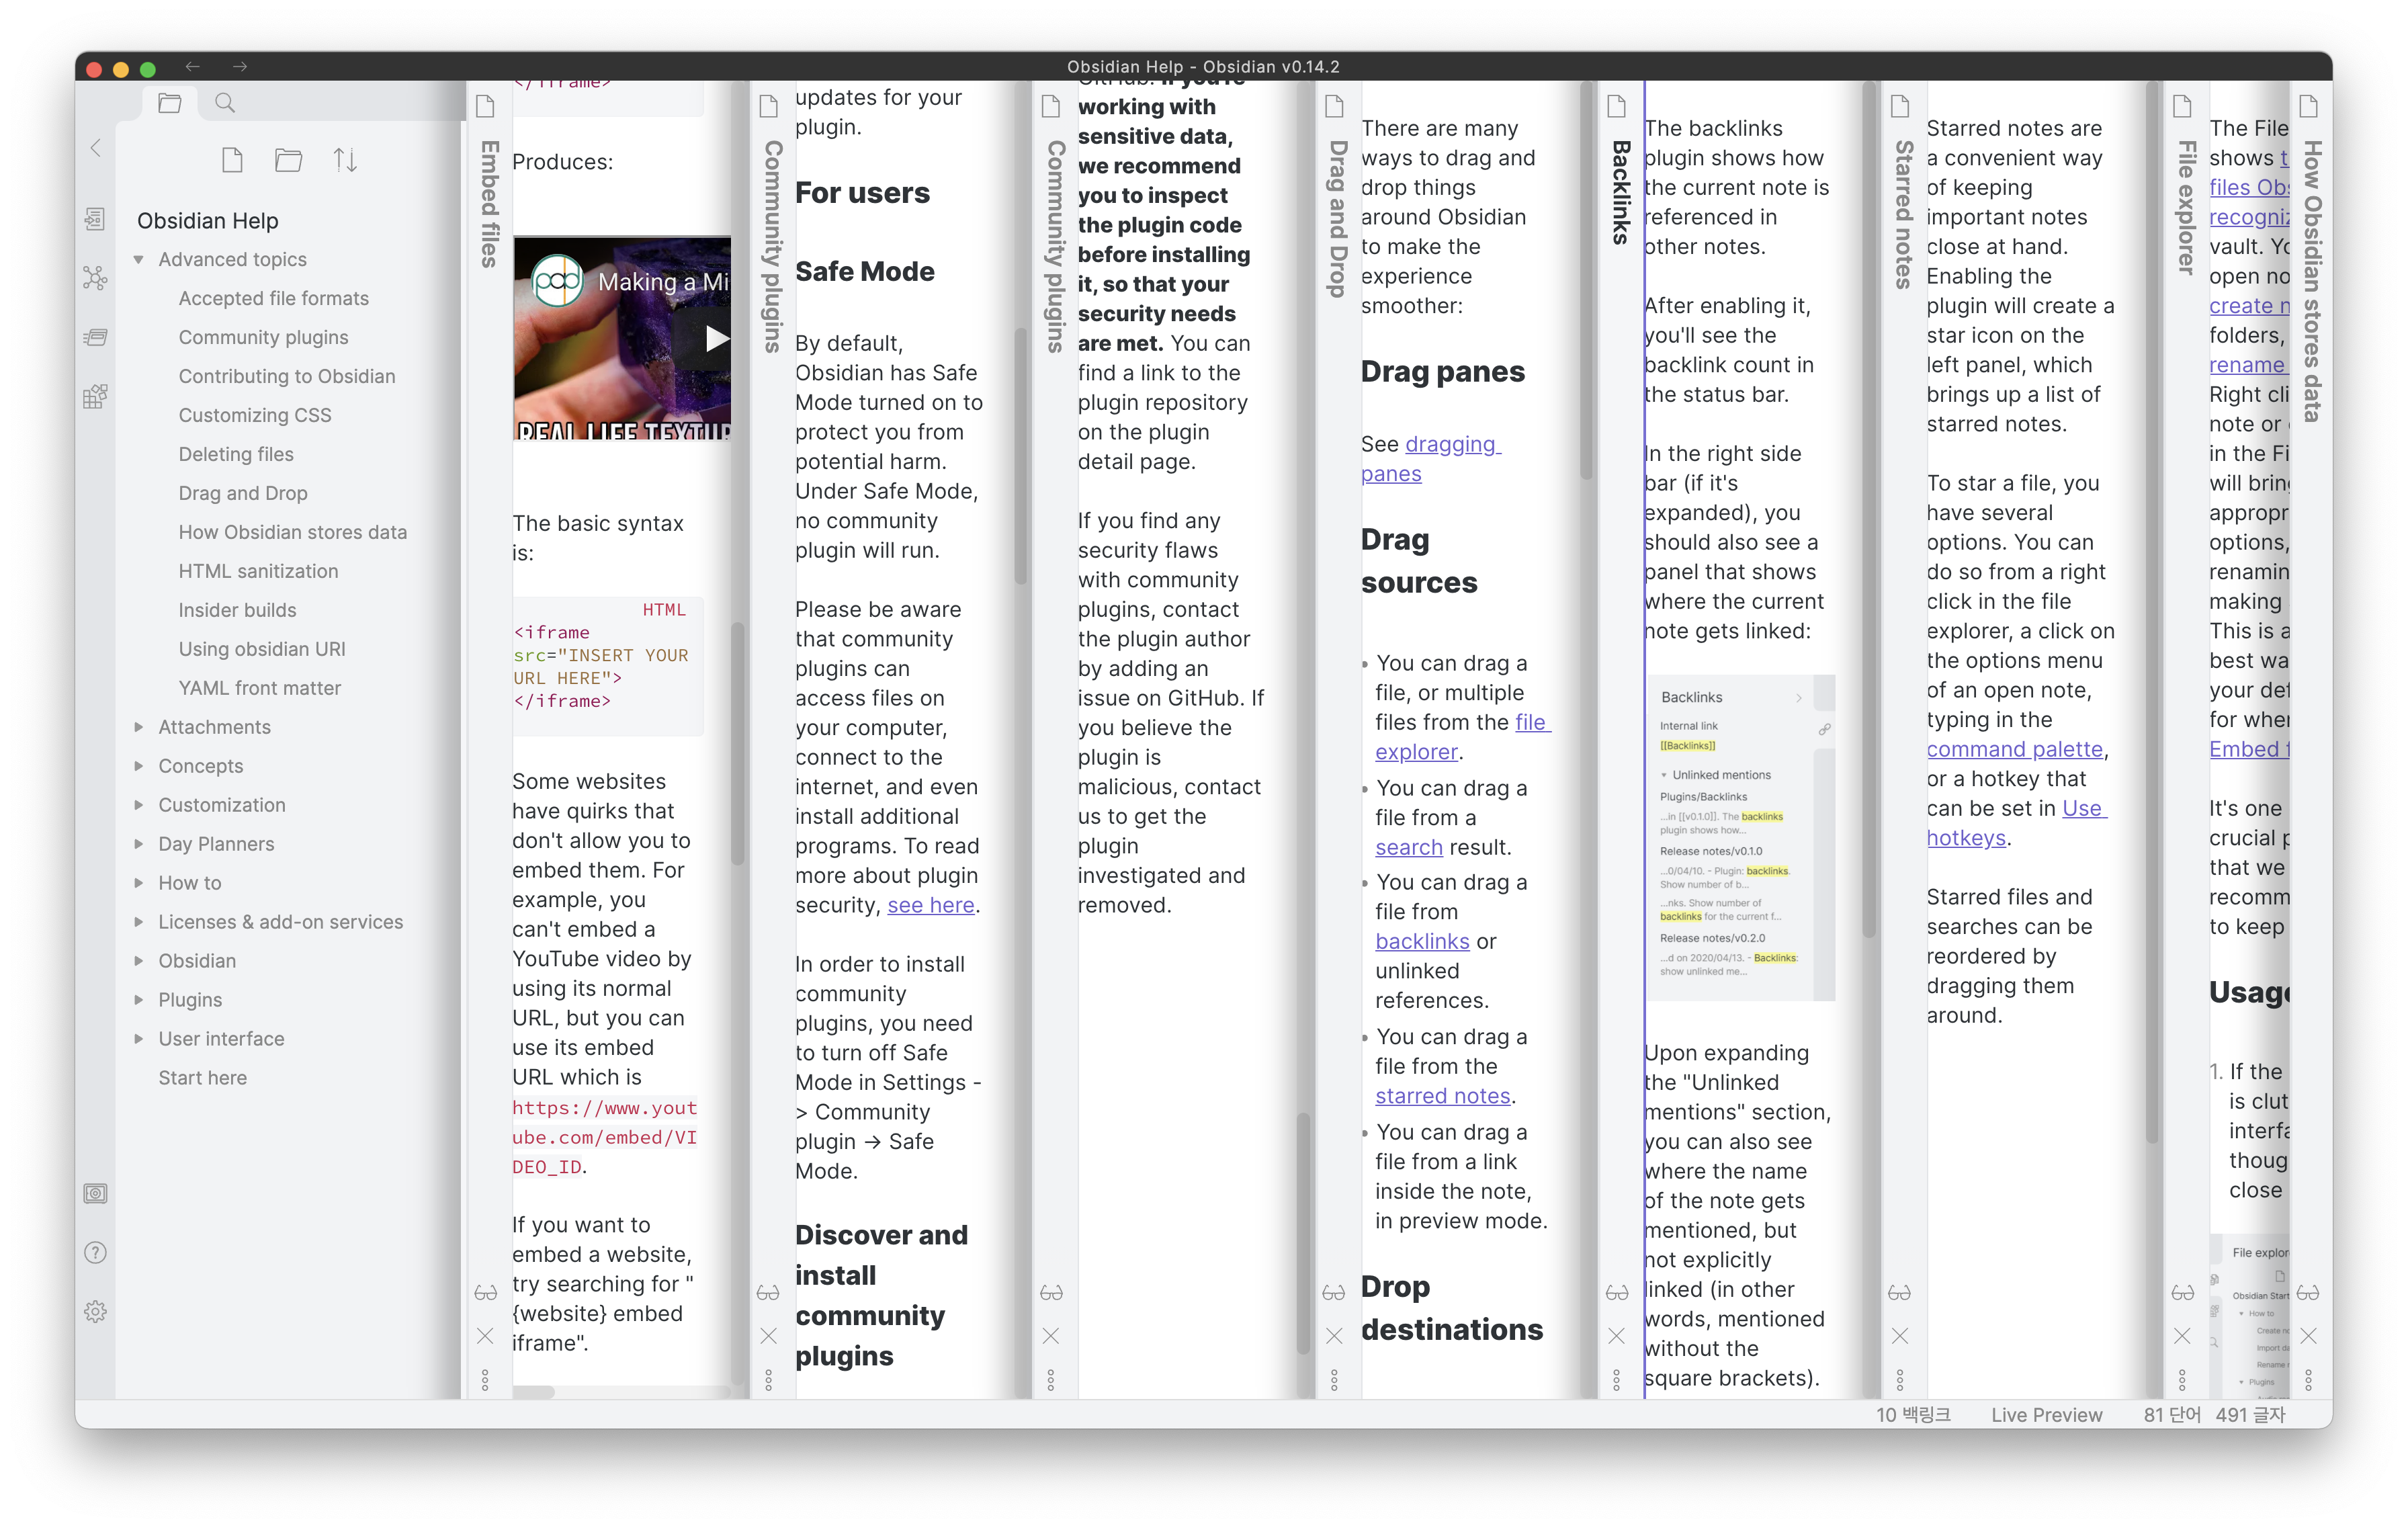Open the help question mark icon
The image size is (2408, 1528).
(95, 1252)
